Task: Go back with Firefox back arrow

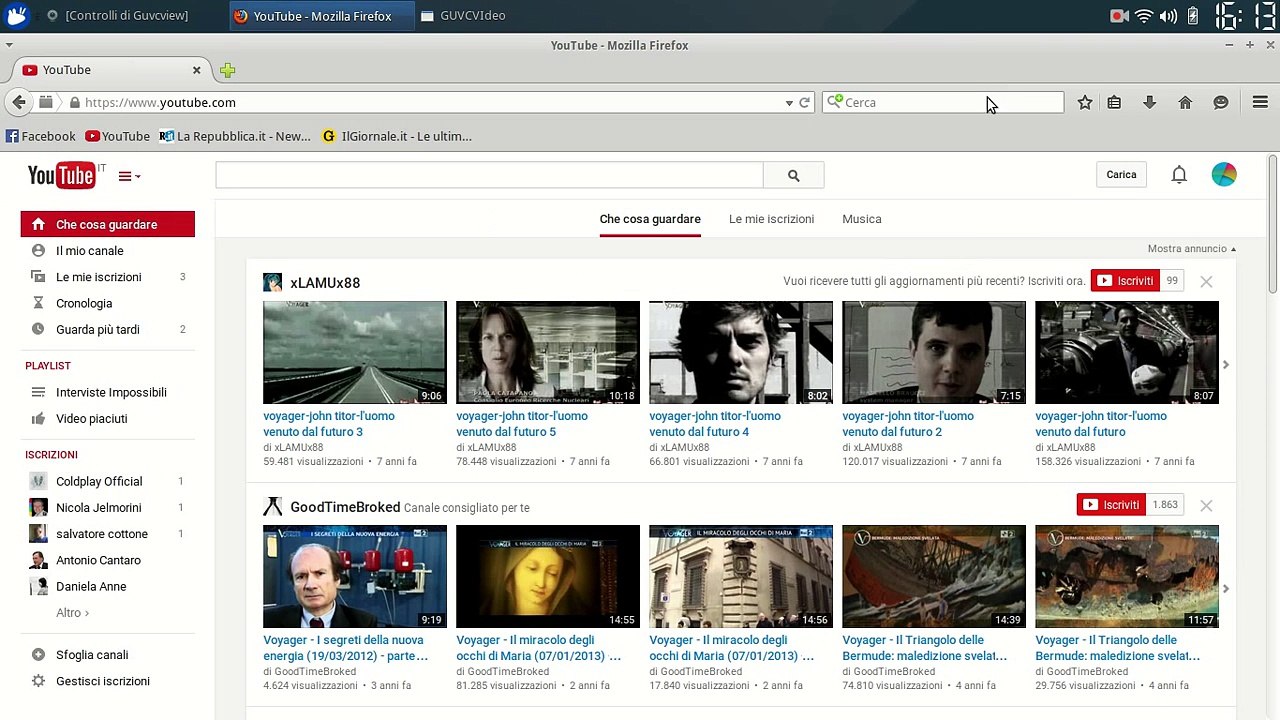Action: click(x=18, y=102)
